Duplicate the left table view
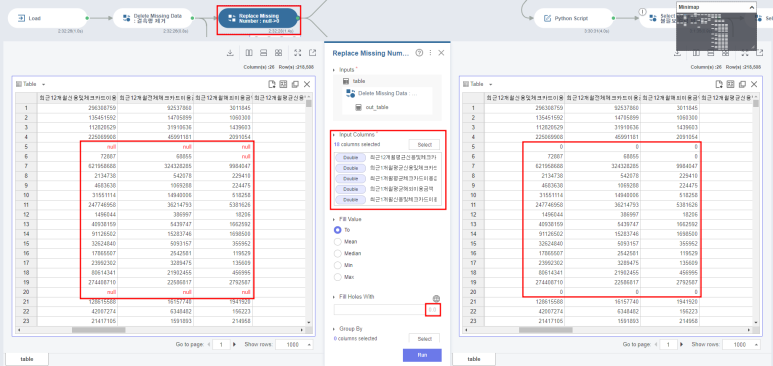Image resolution: width=773 pixels, height=366 pixels. [x=295, y=84]
